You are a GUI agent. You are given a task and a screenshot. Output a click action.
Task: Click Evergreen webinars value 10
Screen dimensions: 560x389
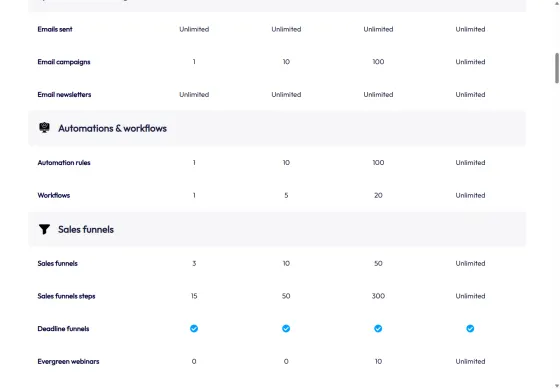pos(378,361)
